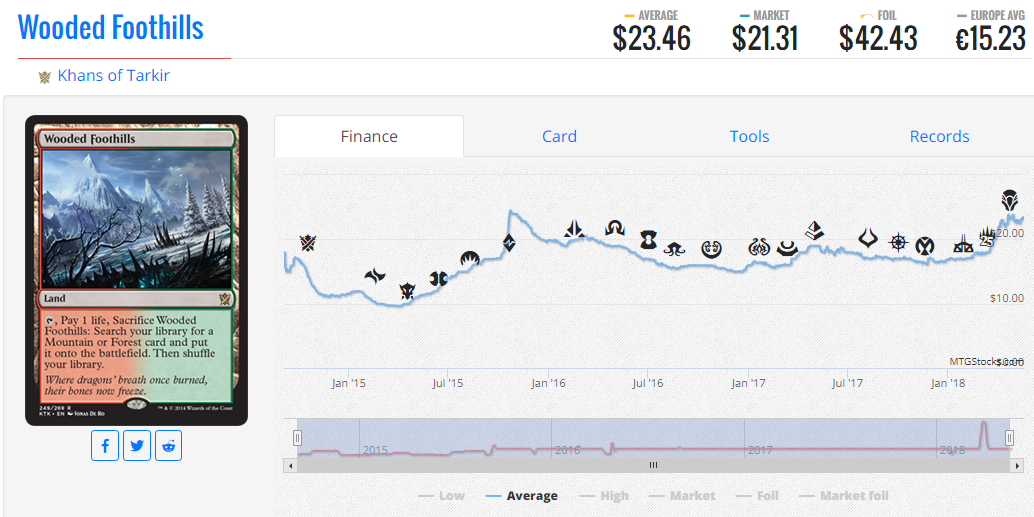The image size is (1034, 517).
Task: Click the left handle of the chart range selector
Action: tap(297, 438)
